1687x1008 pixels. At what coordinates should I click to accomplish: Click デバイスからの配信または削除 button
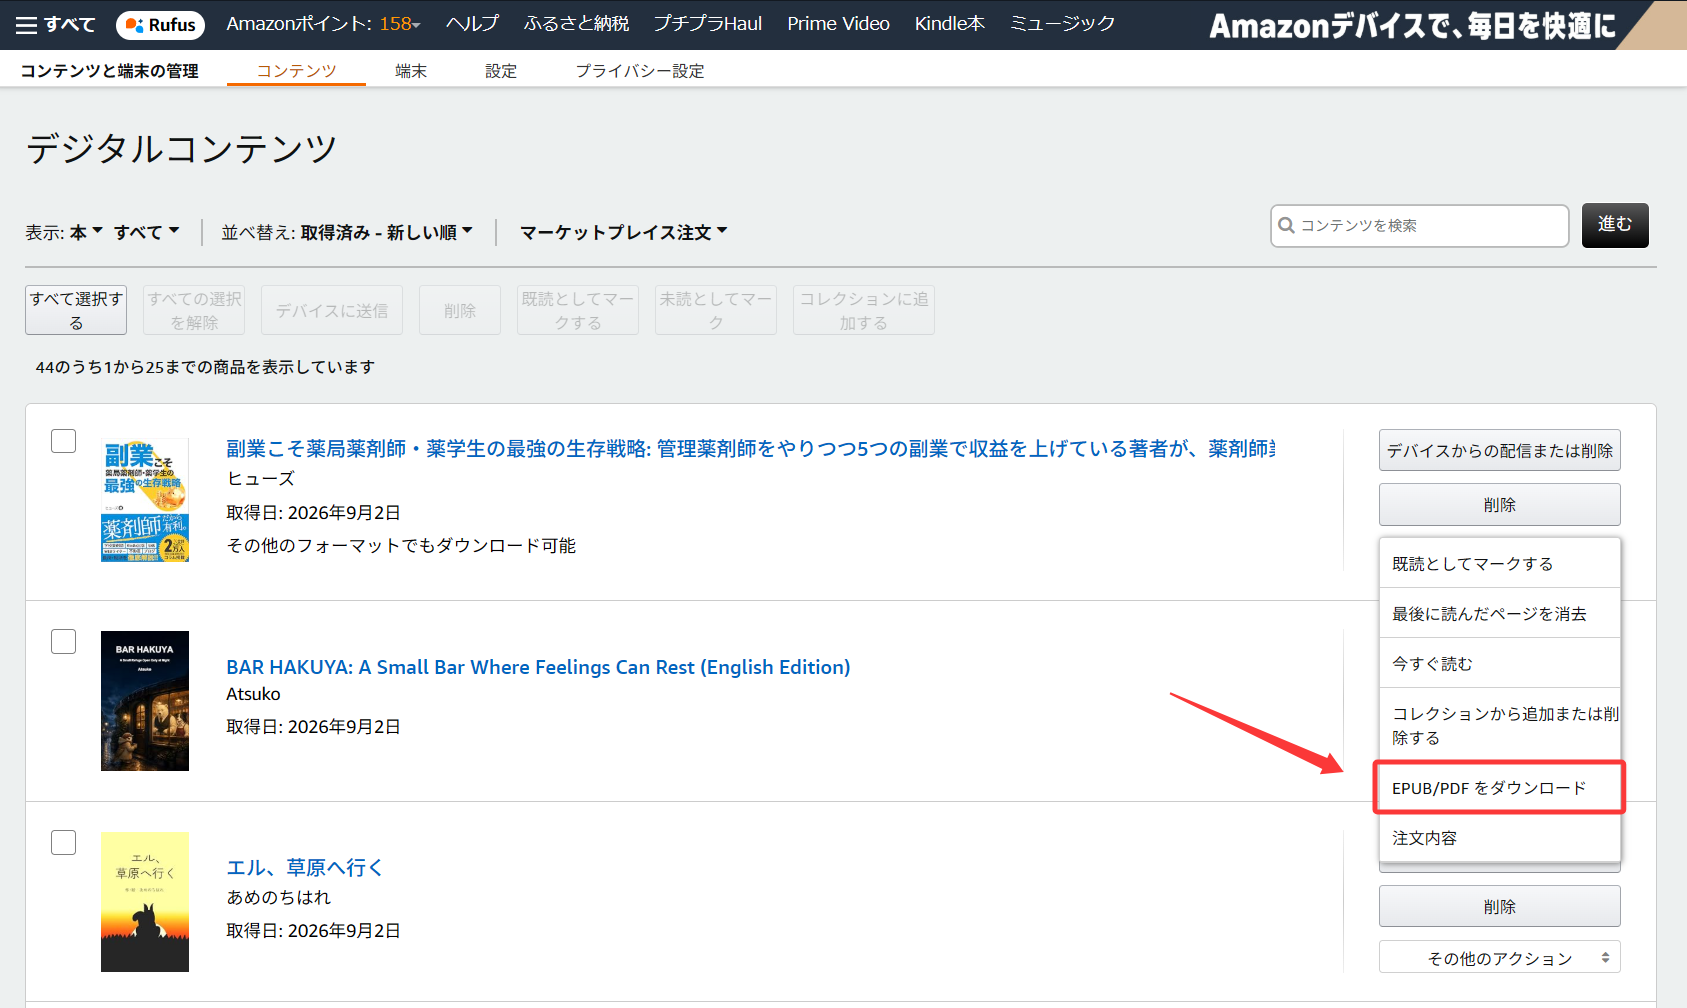point(1499,450)
